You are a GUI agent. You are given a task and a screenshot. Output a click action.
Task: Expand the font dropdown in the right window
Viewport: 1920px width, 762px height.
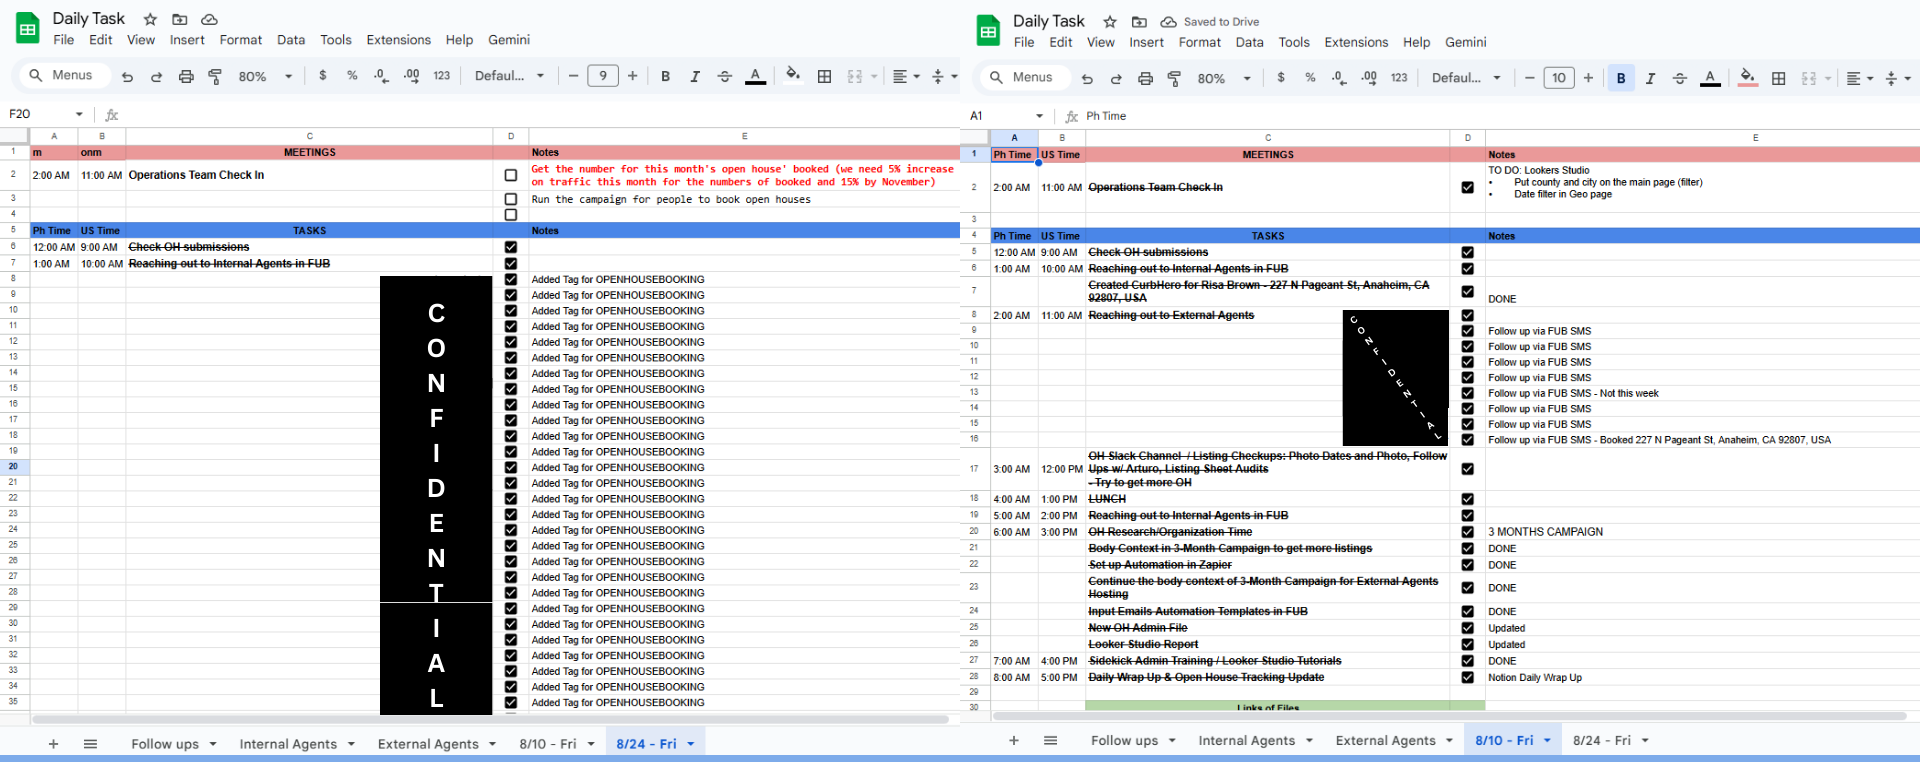pos(1466,78)
